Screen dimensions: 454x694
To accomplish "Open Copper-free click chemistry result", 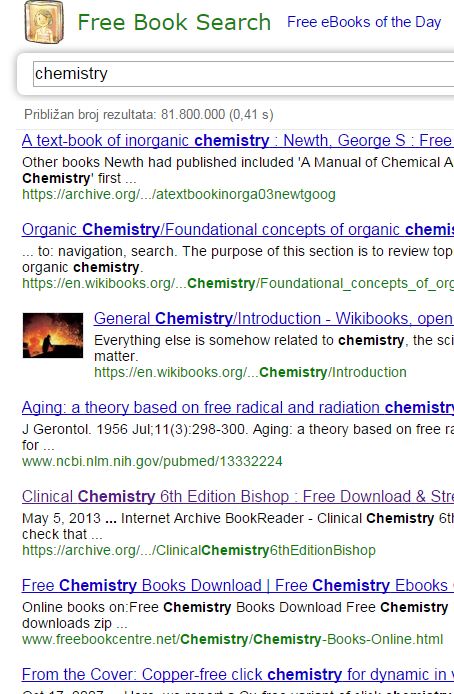I will [238, 675].
